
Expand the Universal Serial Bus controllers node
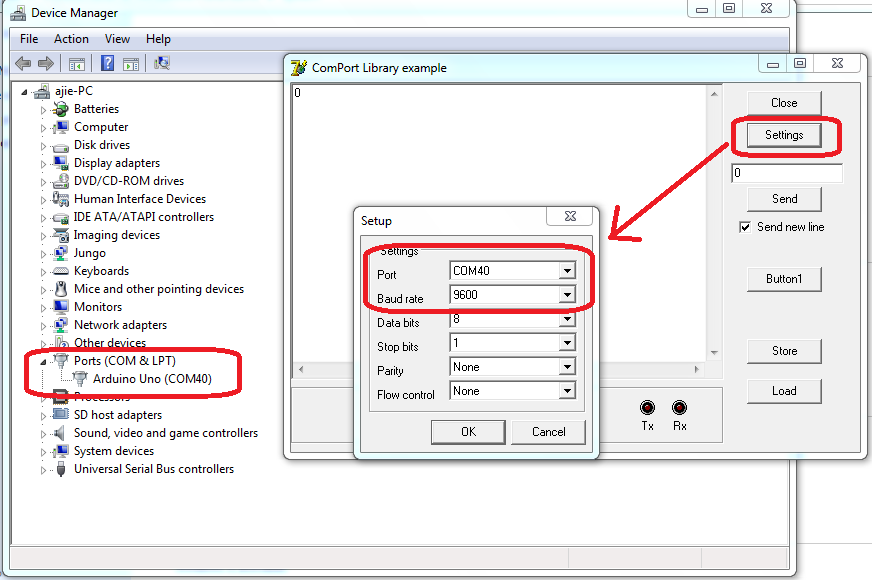click(x=43, y=470)
